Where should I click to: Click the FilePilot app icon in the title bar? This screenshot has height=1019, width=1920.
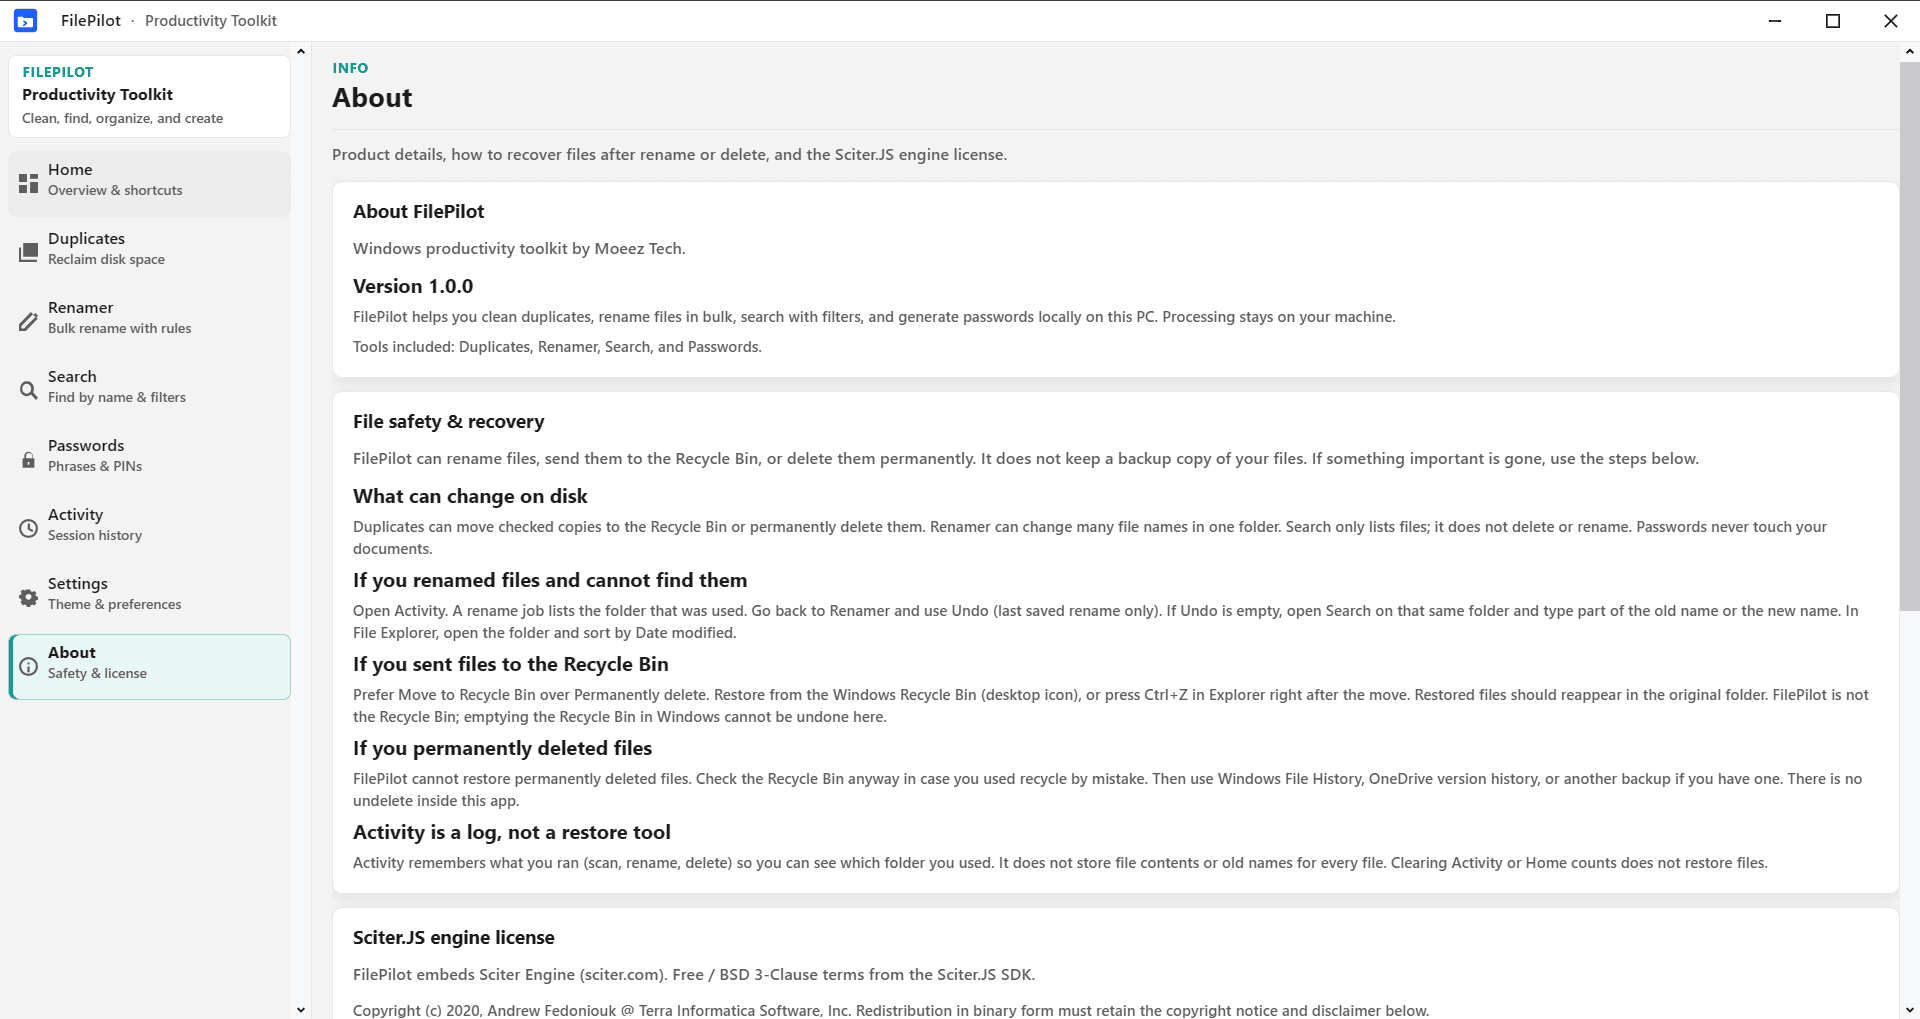(x=25, y=20)
